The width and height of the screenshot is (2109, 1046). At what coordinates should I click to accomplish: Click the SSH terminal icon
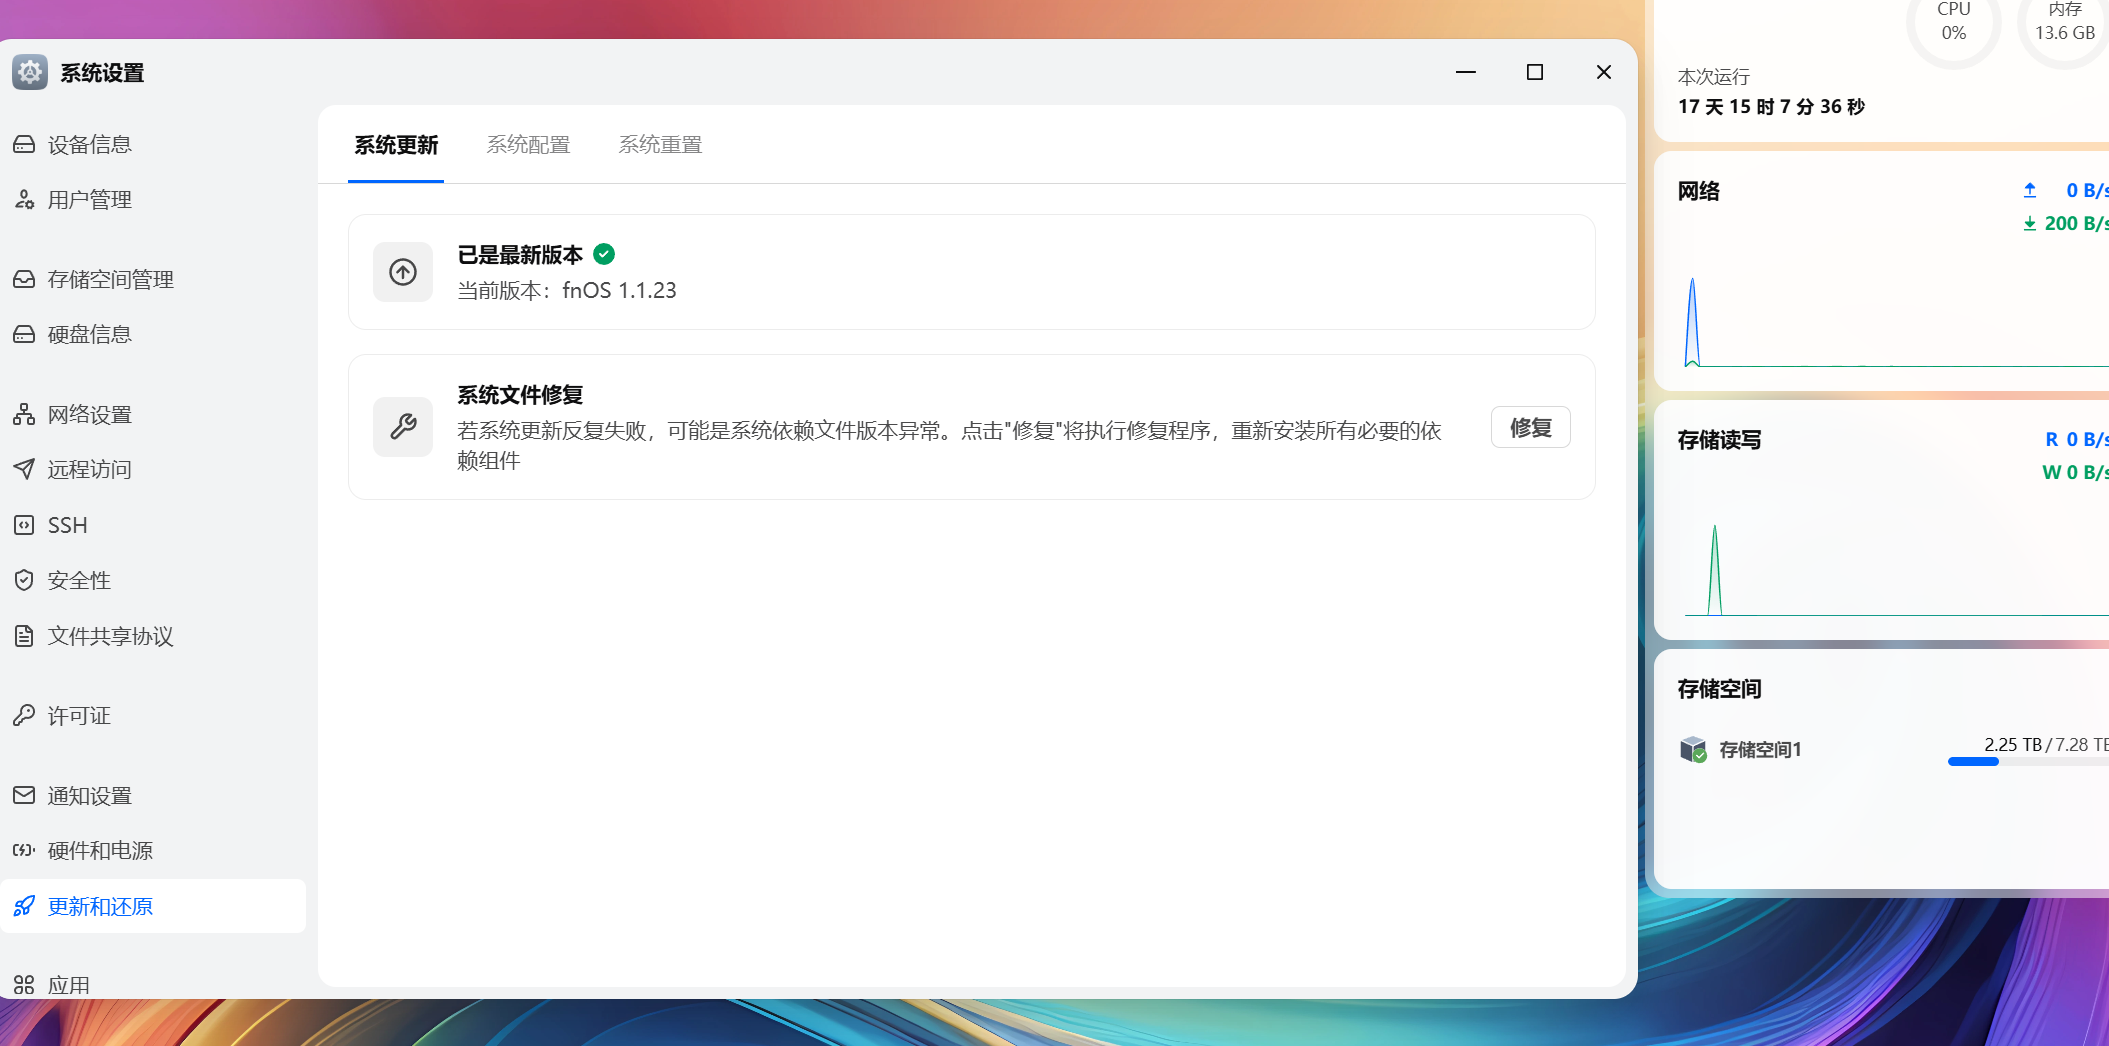click(x=24, y=525)
